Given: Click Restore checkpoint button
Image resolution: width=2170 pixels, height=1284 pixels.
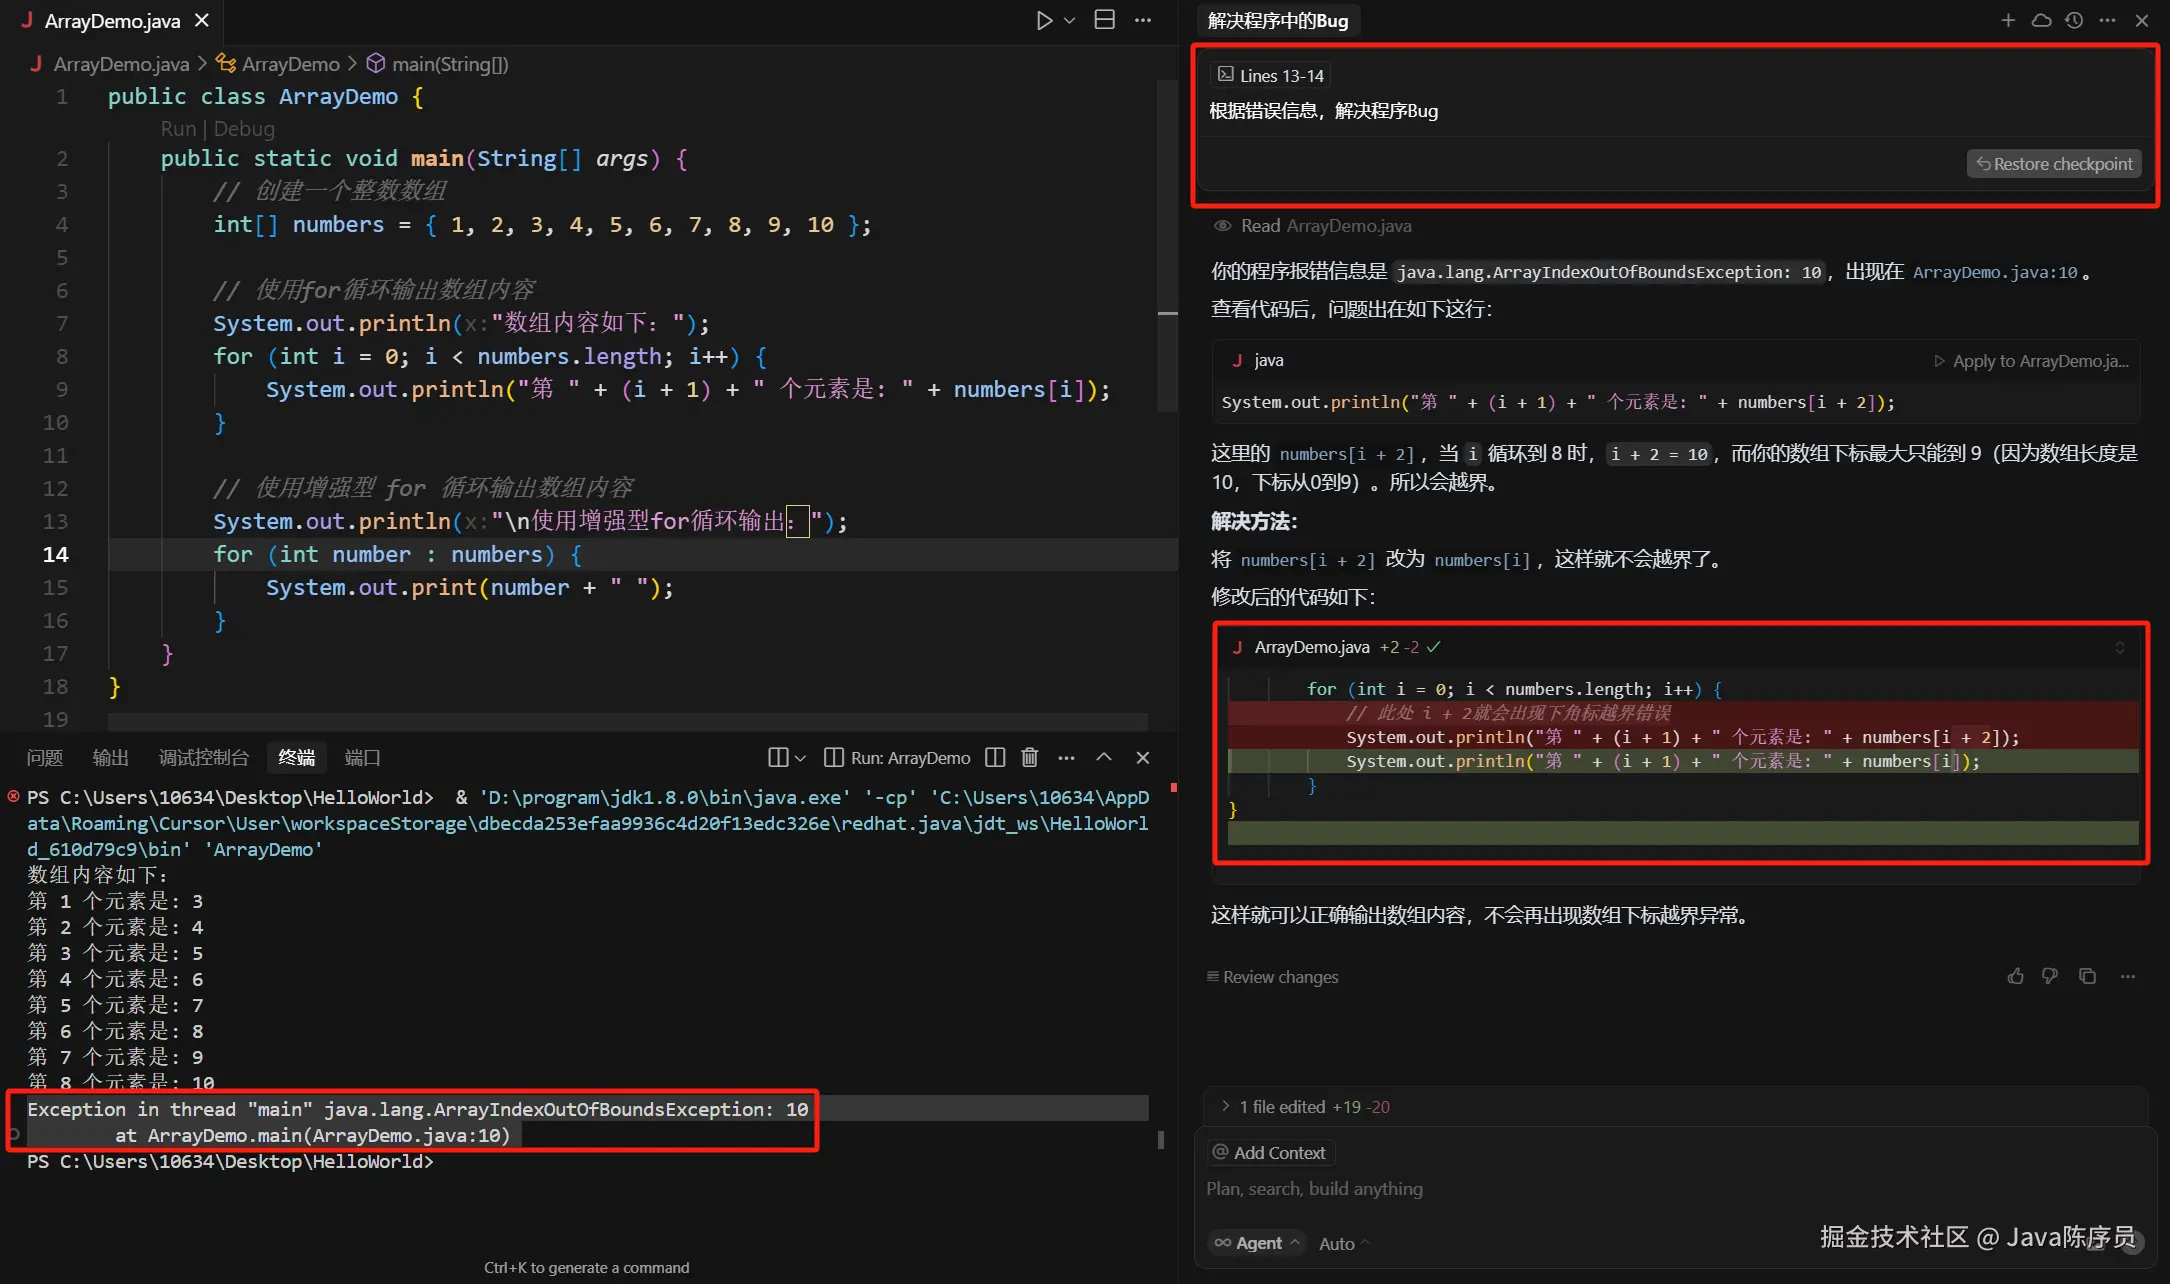Looking at the screenshot, I should click(x=2054, y=164).
